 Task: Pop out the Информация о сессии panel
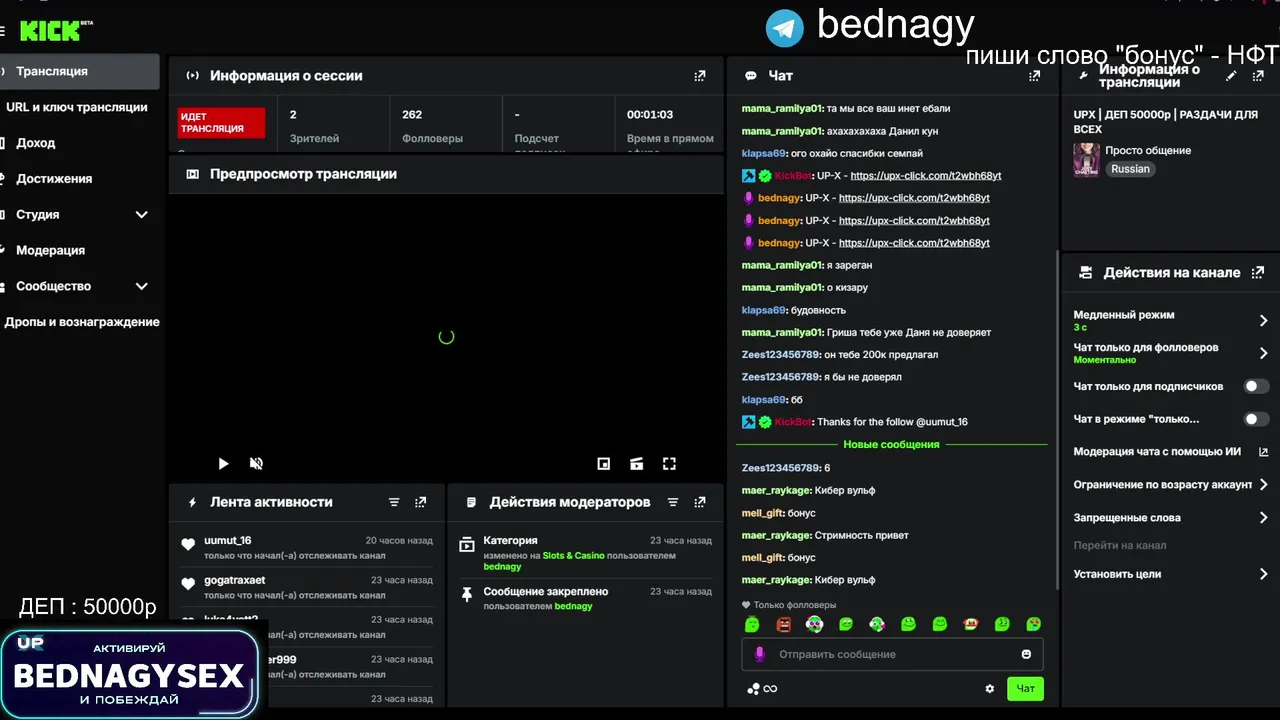coord(700,76)
